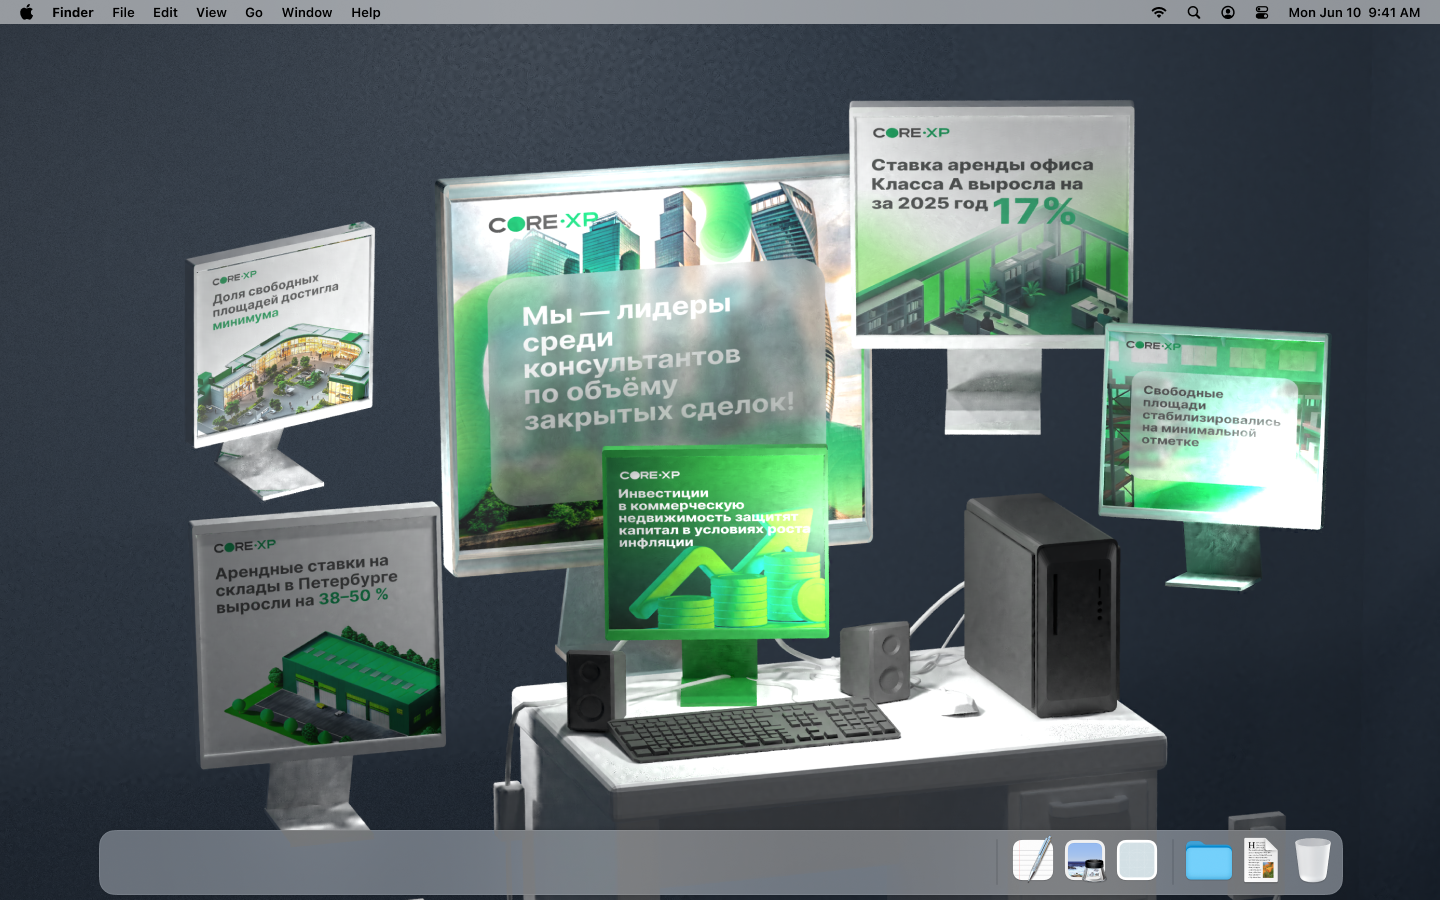Open the Edit menu
Viewport: 1440px width, 900px height.
165,12
